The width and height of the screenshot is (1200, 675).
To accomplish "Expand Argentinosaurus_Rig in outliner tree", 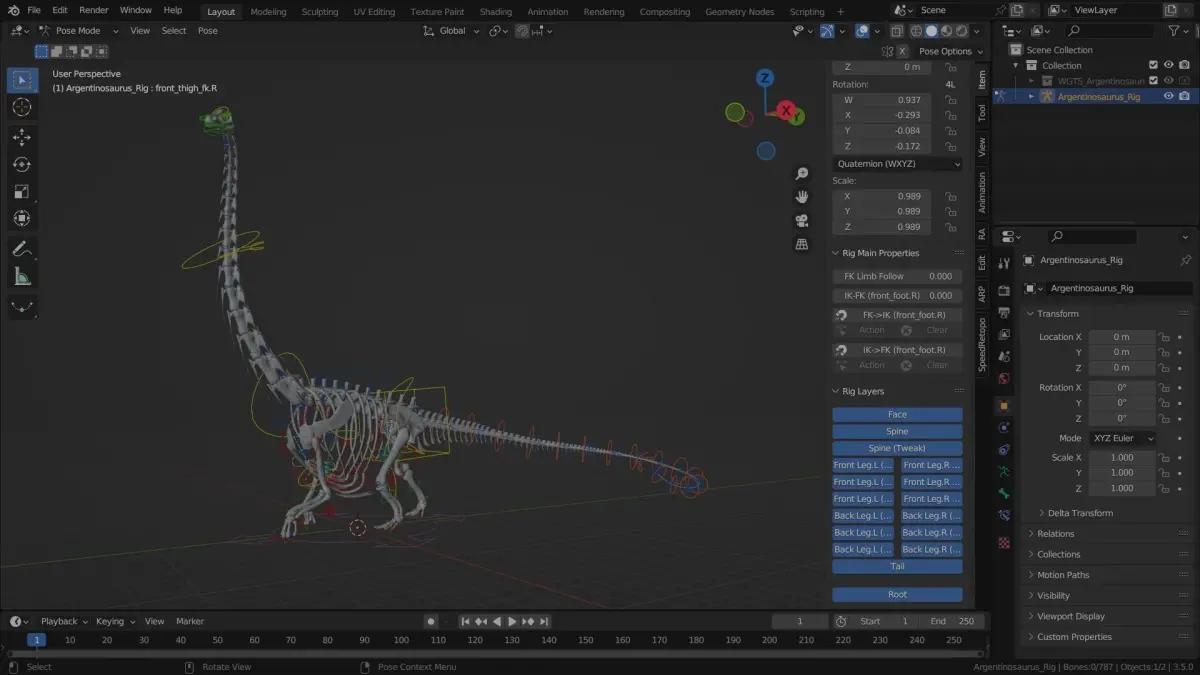I will [x=1032, y=97].
